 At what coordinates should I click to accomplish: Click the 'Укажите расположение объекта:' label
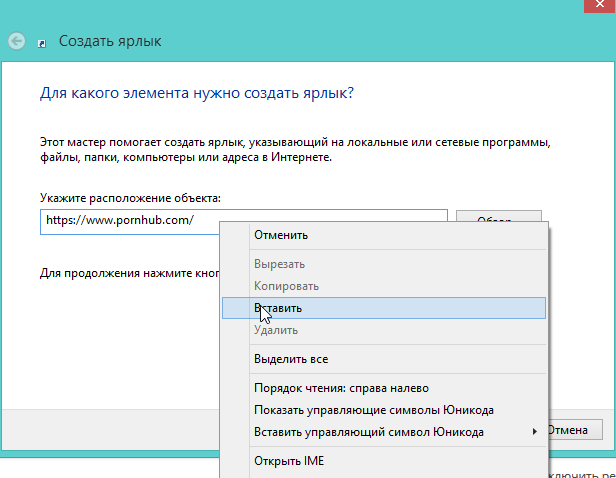[130, 198]
